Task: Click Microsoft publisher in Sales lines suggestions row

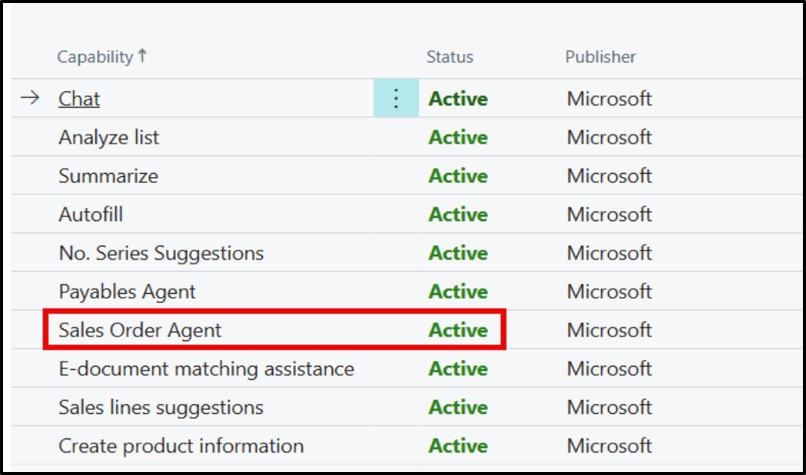Action: coord(609,407)
